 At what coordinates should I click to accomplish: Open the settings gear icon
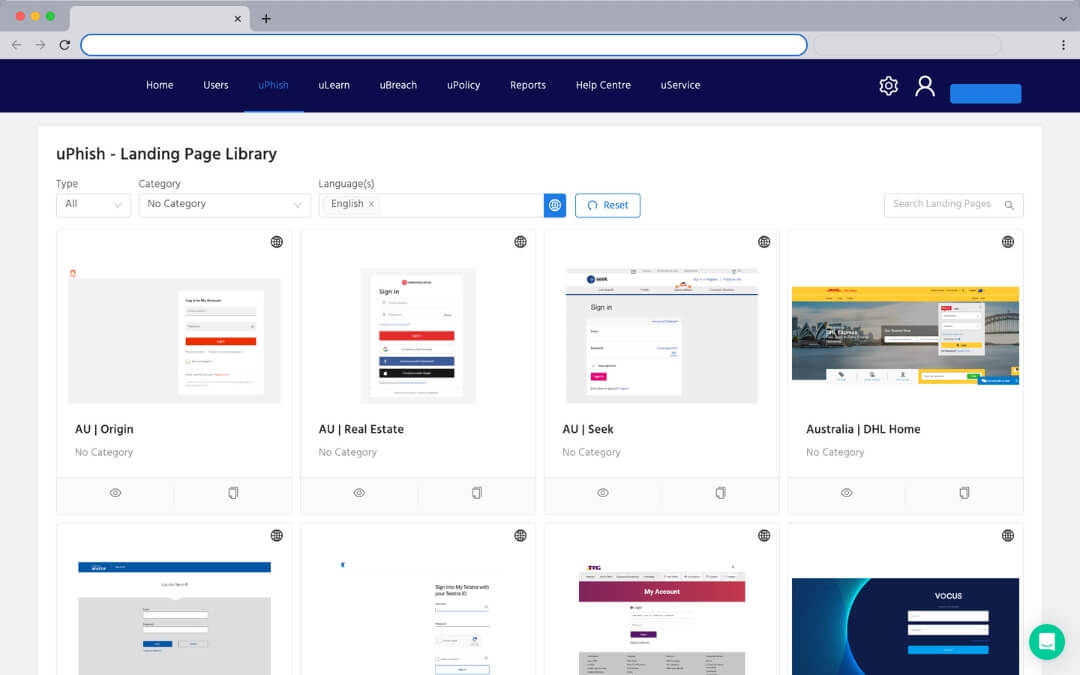pyautogui.click(x=888, y=86)
